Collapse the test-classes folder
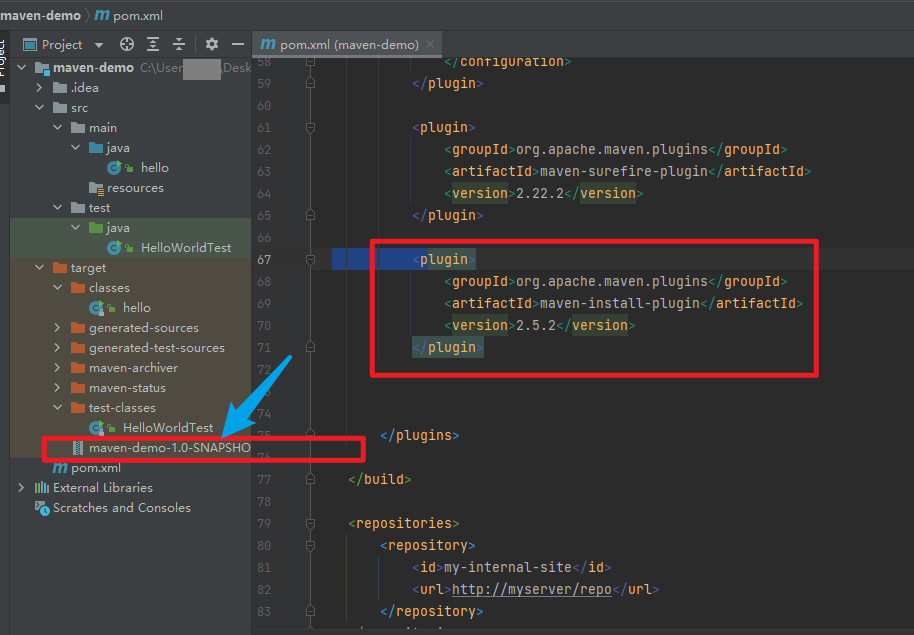914x635 pixels. pyautogui.click(x=57, y=408)
